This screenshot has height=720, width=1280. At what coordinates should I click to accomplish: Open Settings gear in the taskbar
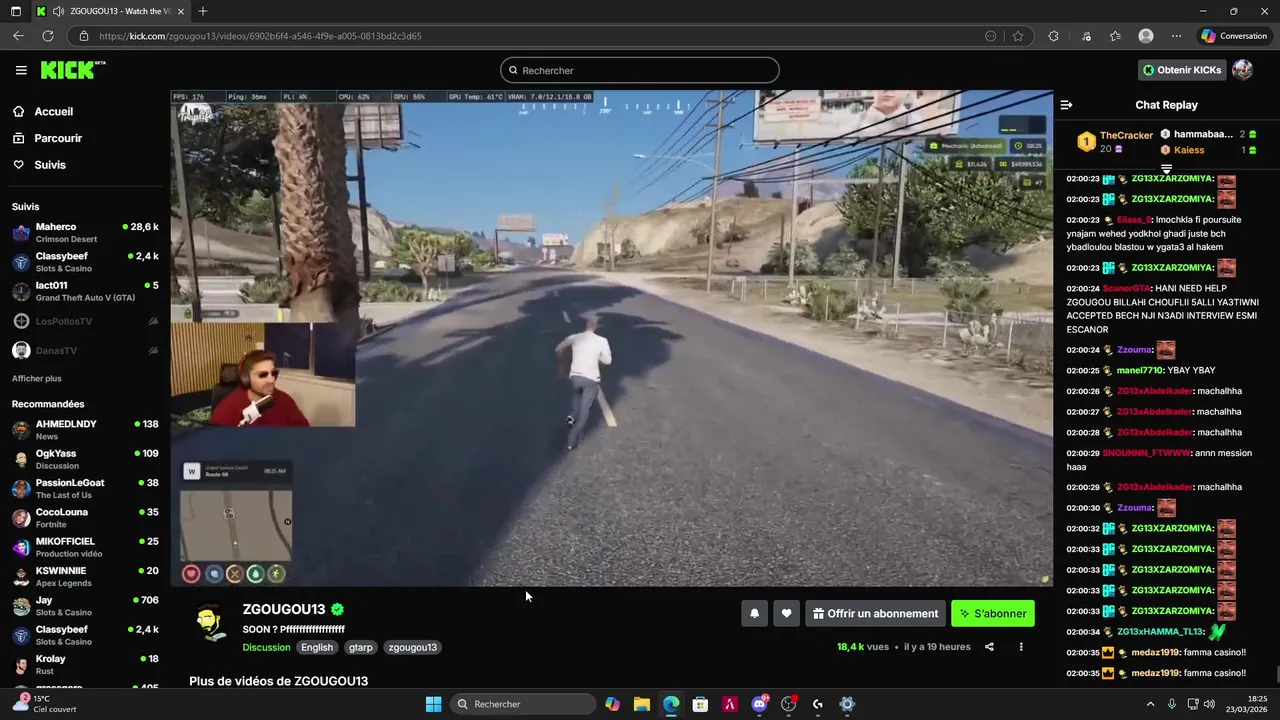[x=847, y=704]
